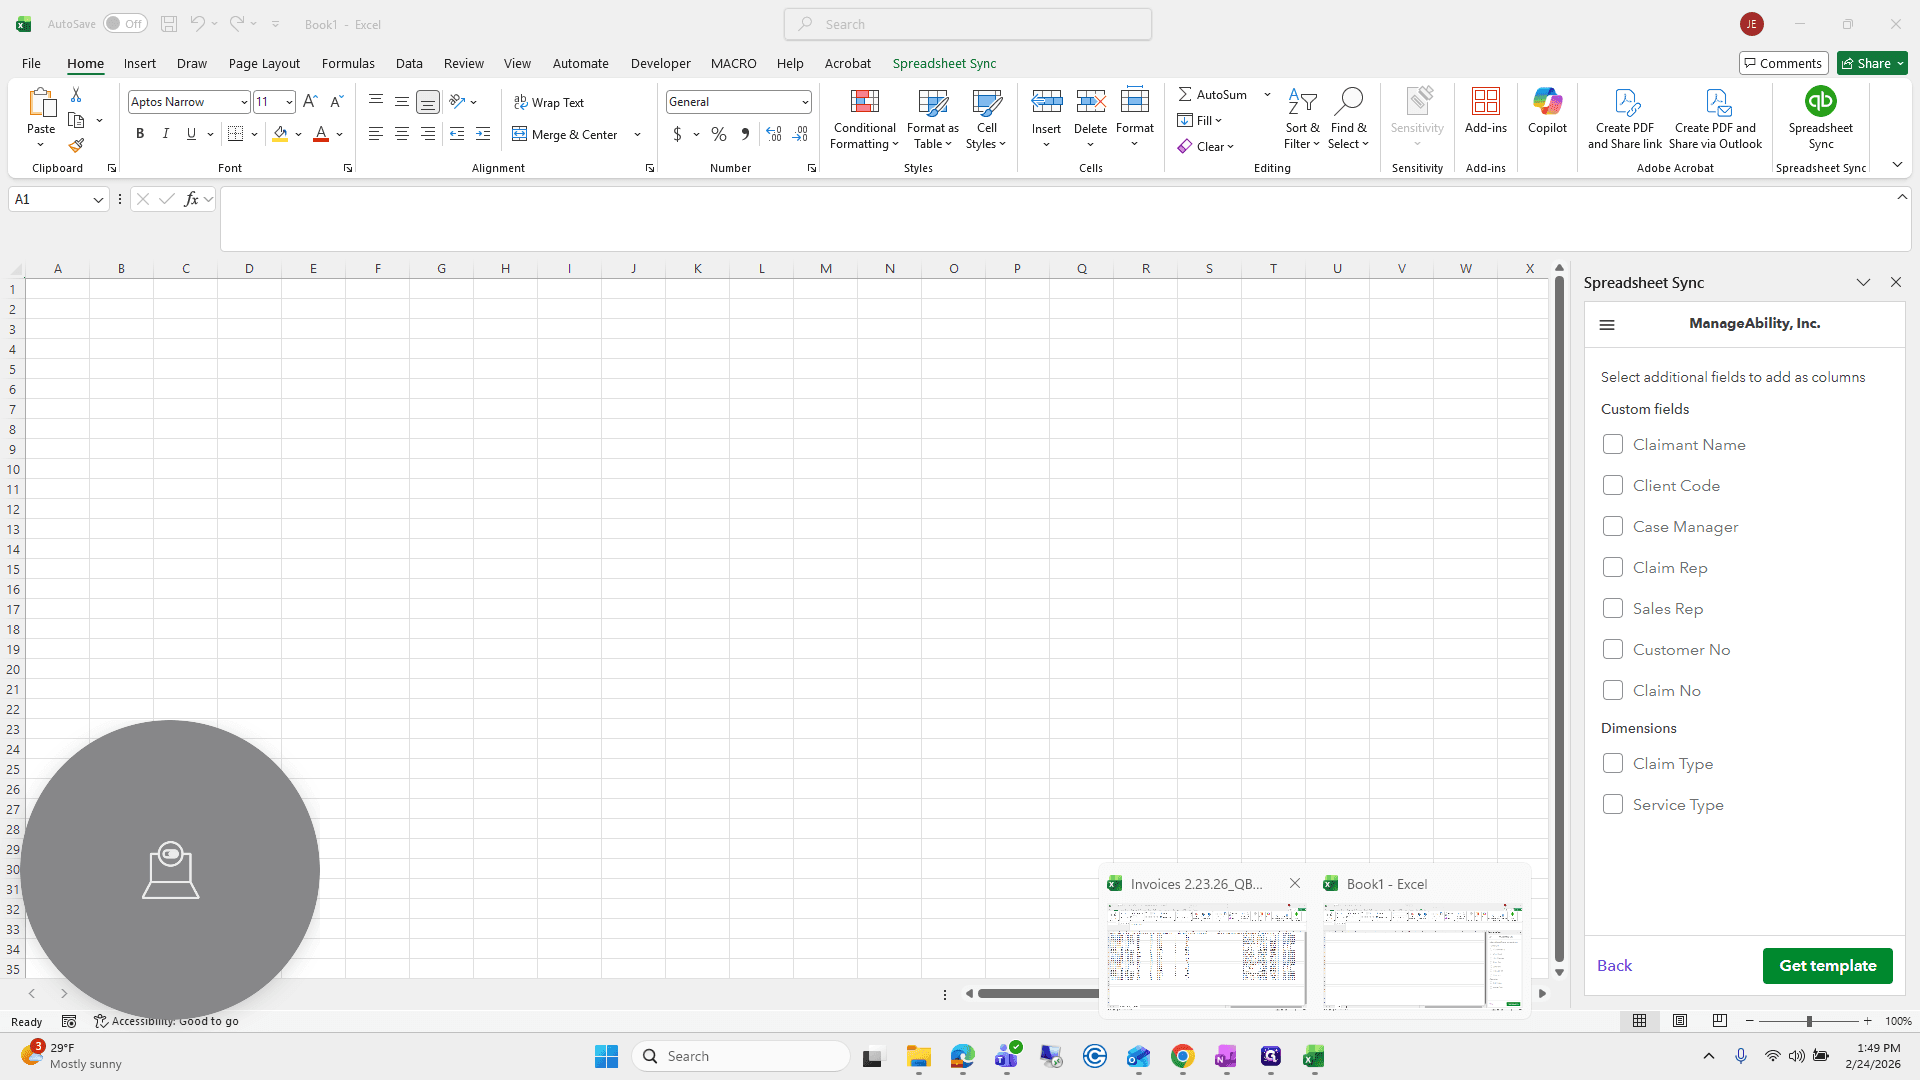Open Conditional Formatting menu
The width and height of the screenshot is (1920, 1080).
pos(865,119)
